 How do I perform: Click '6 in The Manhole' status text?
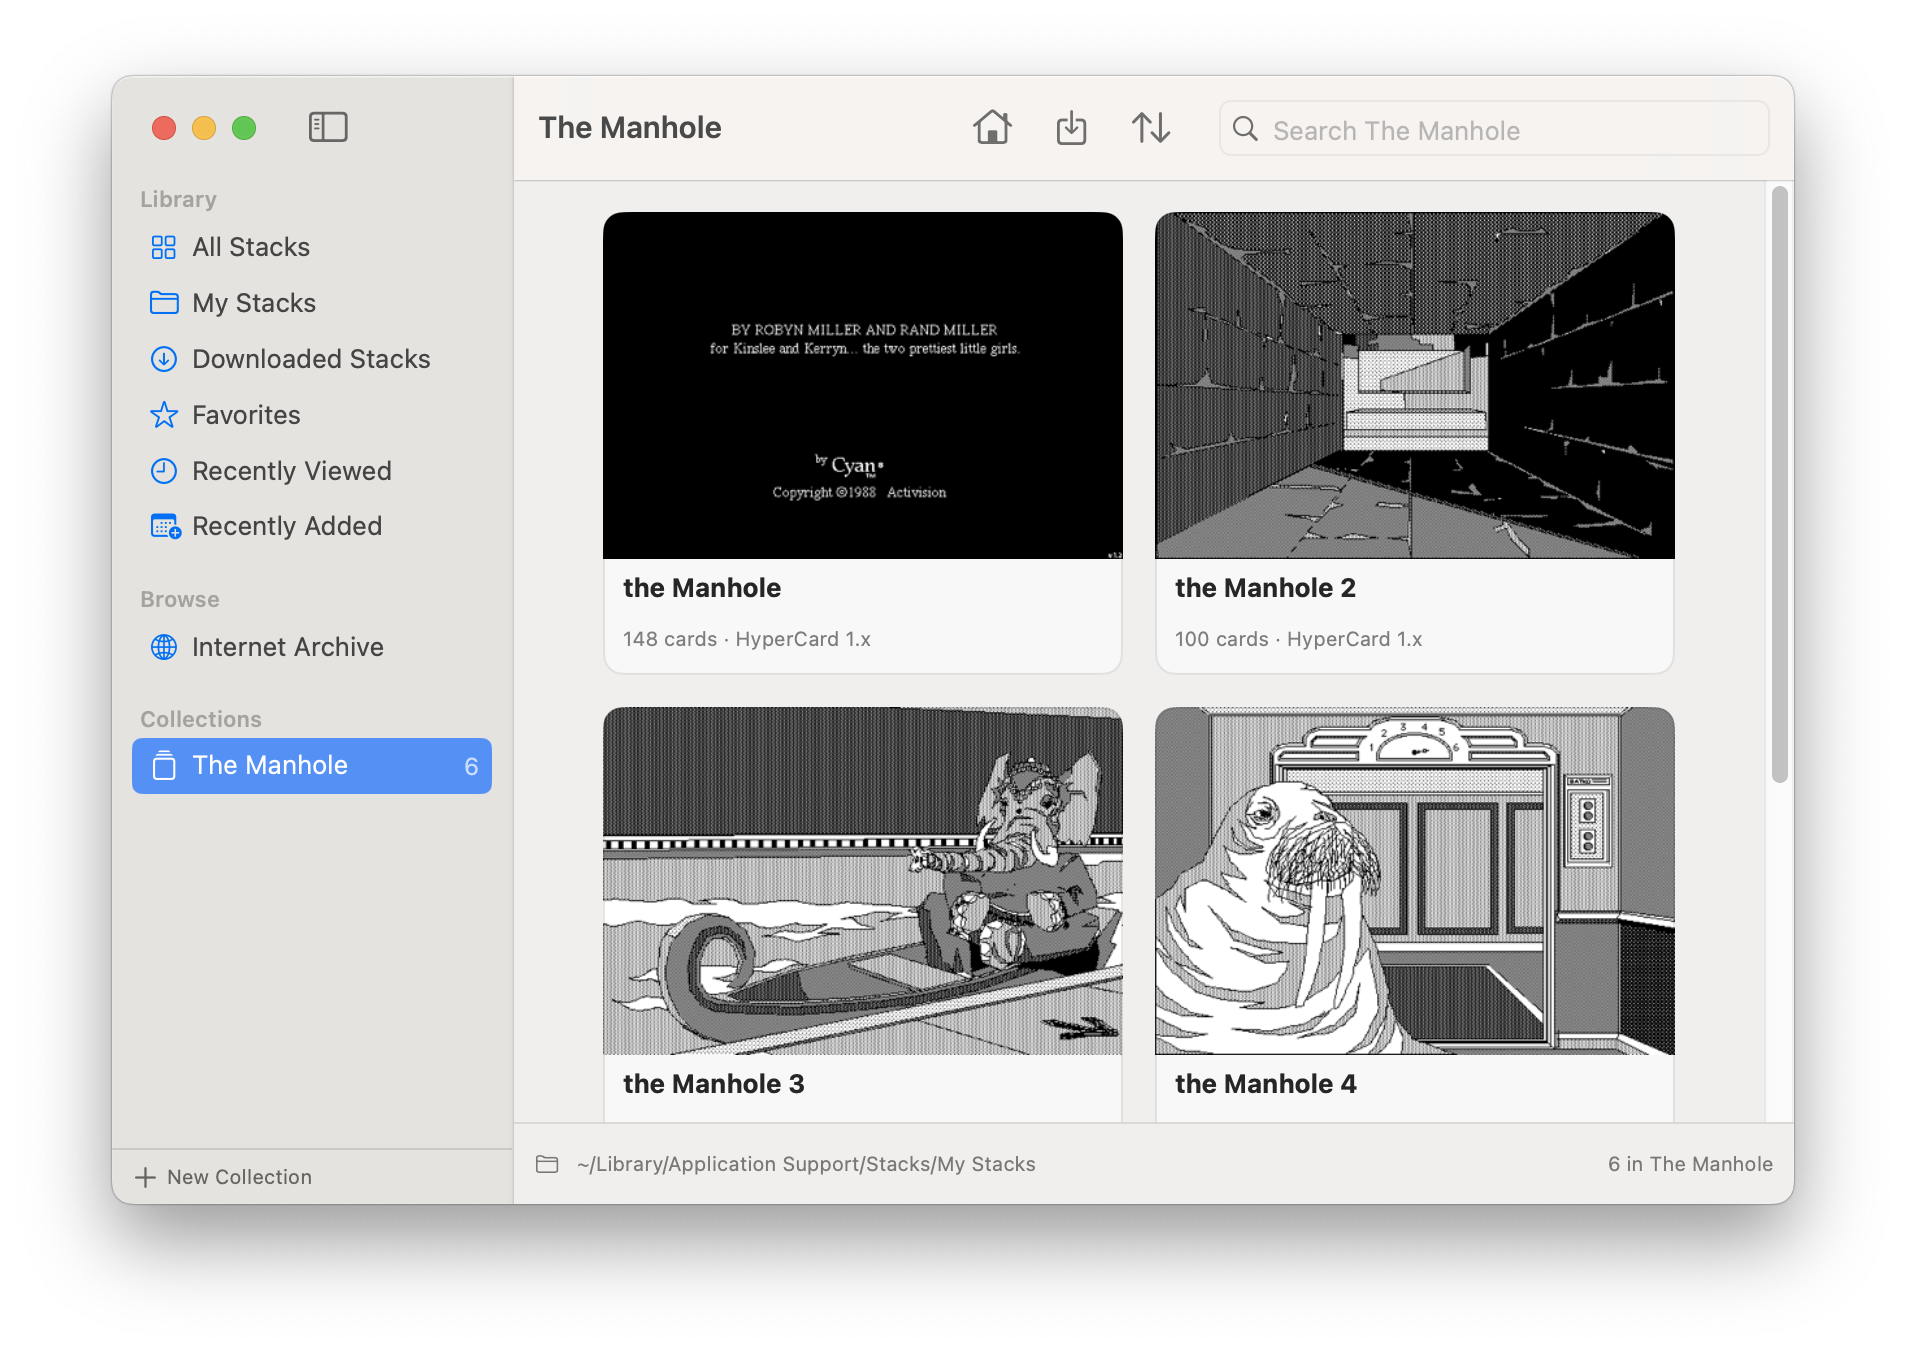point(1690,1164)
